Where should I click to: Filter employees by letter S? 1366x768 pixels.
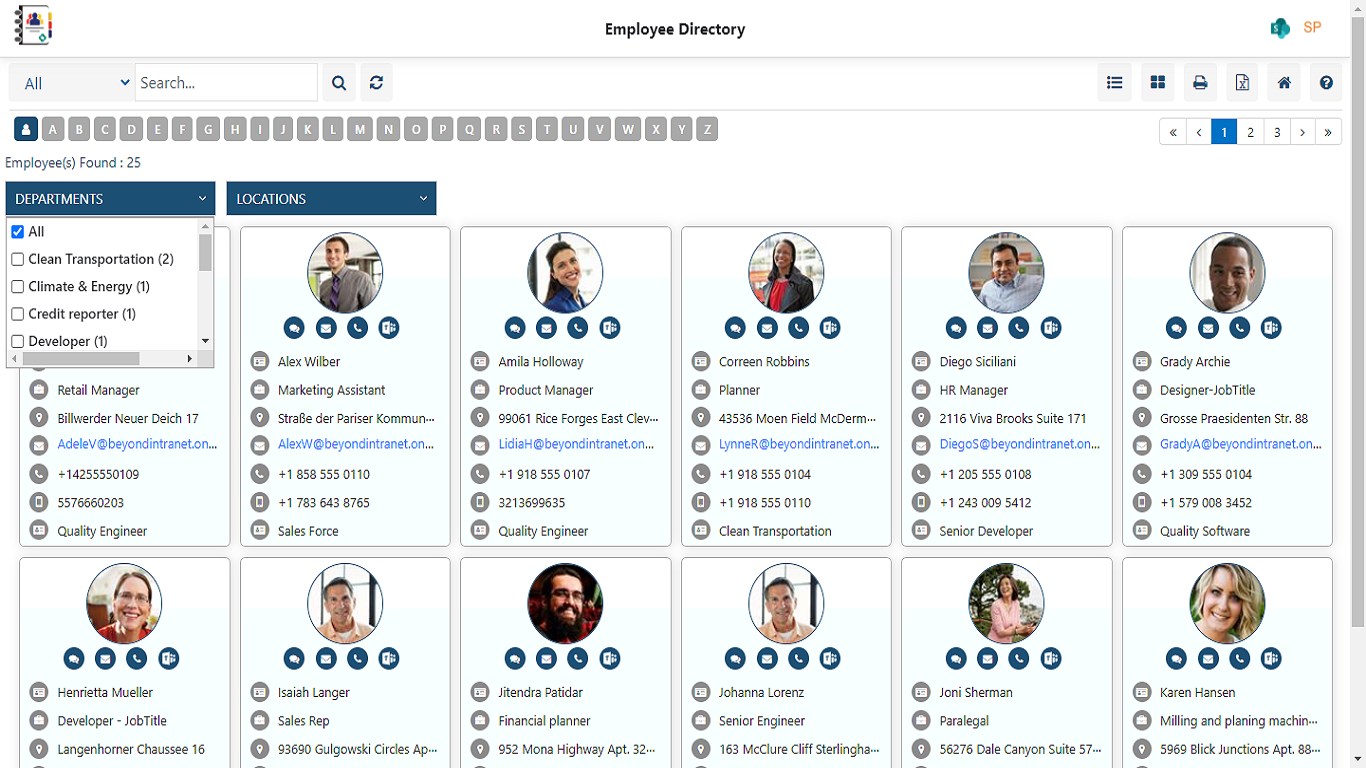tap(522, 129)
